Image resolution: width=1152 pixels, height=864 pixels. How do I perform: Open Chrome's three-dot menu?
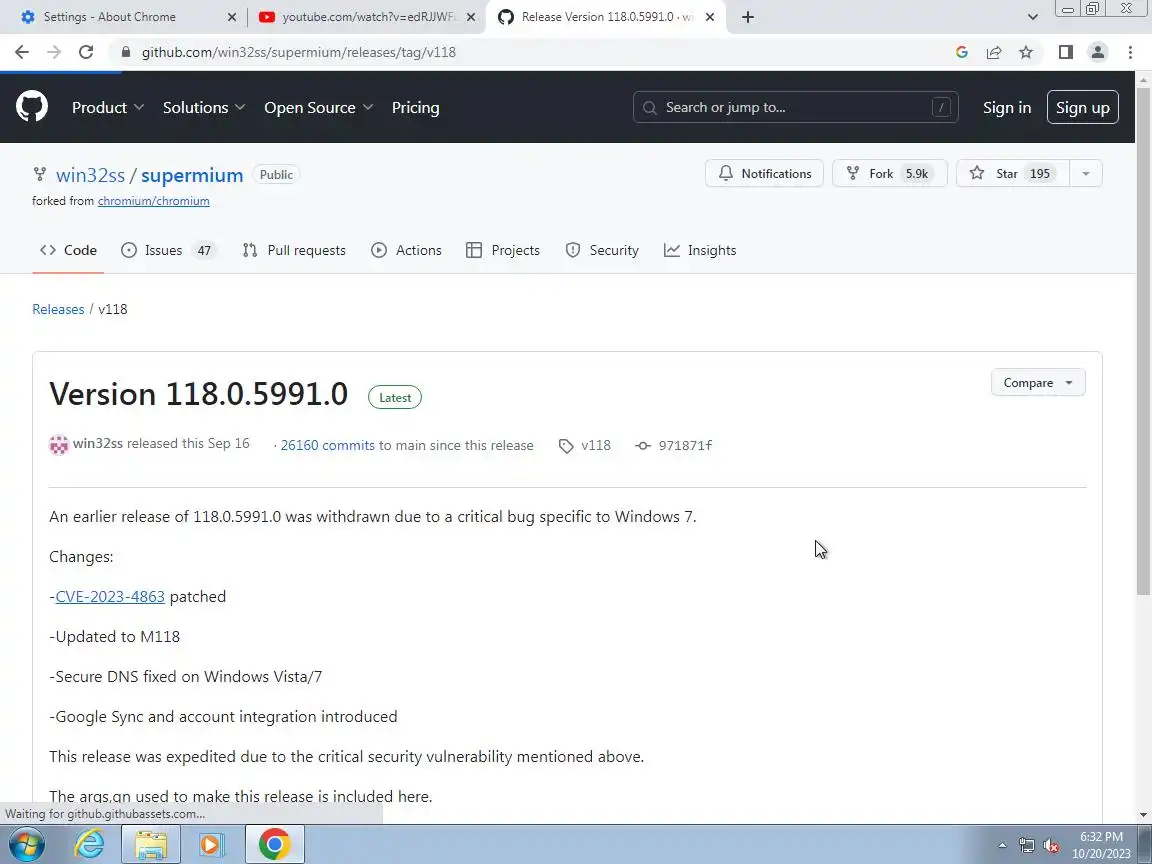[1130, 52]
